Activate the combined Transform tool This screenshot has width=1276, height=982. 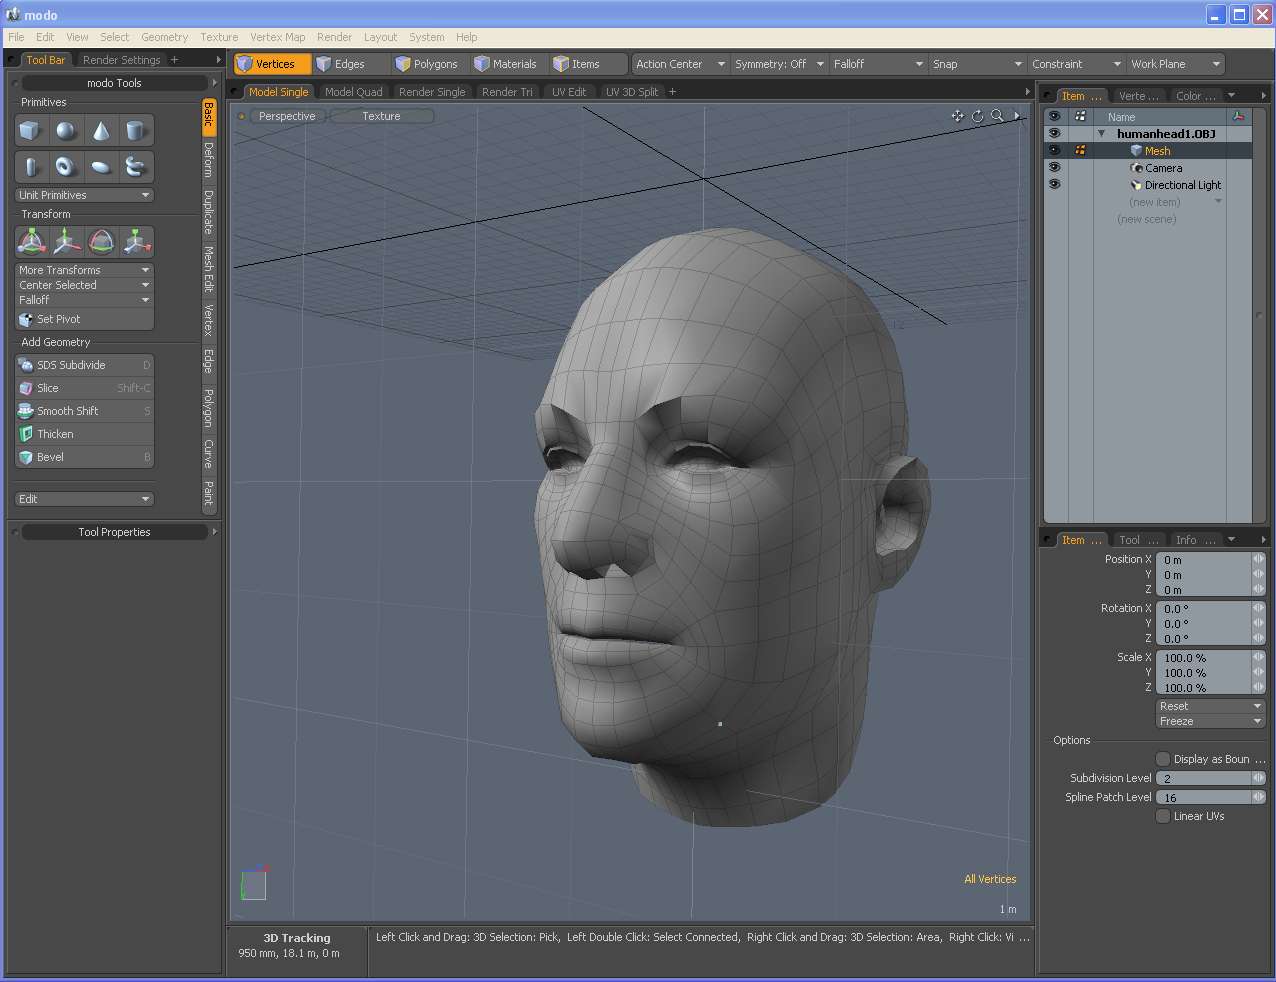(31, 241)
